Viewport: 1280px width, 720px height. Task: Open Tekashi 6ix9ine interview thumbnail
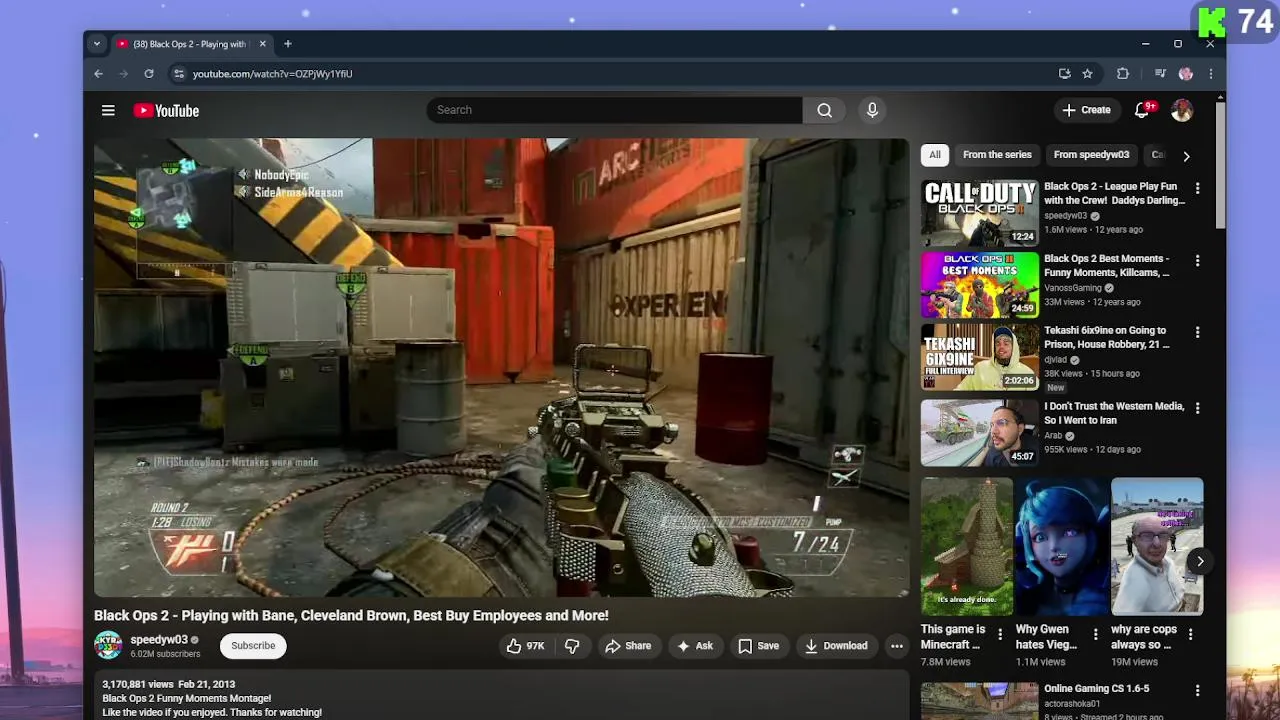tap(980, 357)
